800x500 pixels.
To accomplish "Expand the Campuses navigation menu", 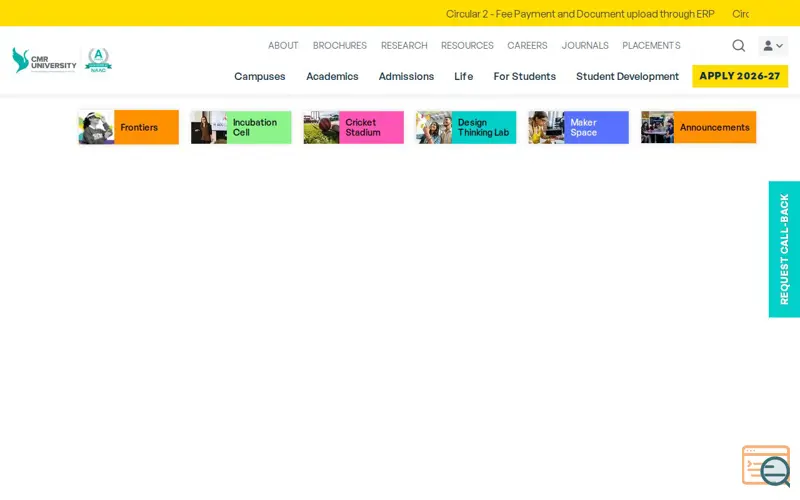I will pos(260,77).
